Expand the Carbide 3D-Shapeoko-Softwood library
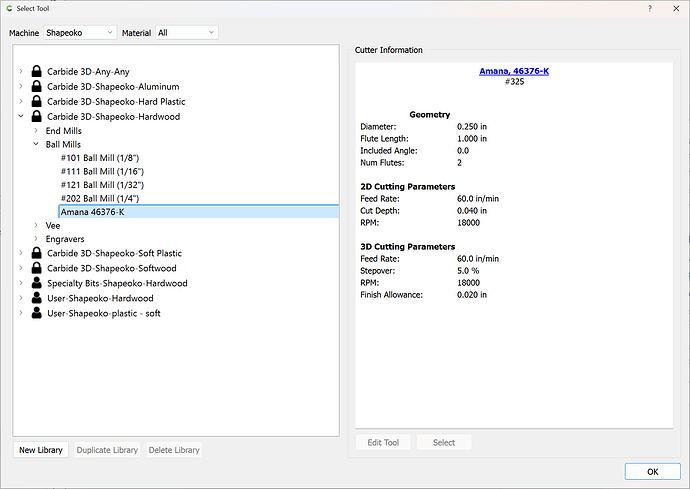 [x=21, y=268]
